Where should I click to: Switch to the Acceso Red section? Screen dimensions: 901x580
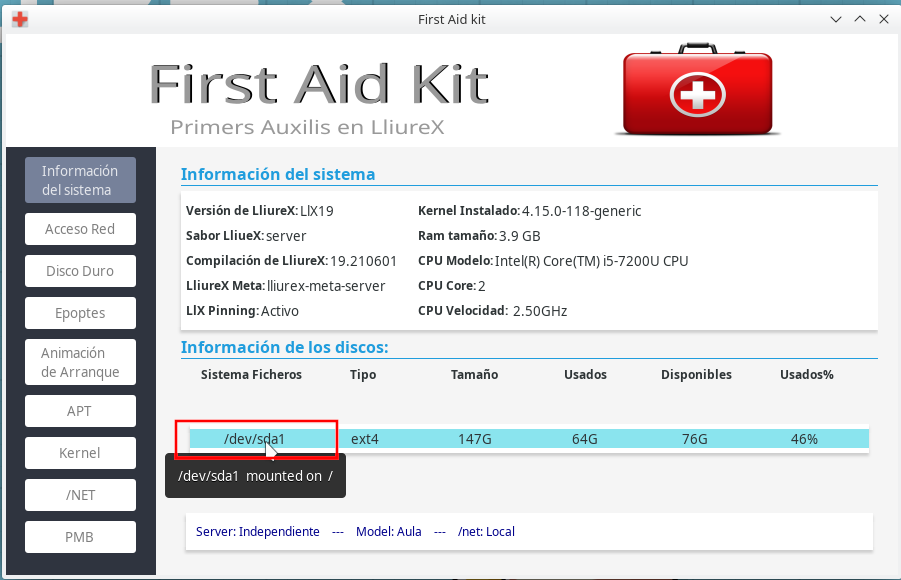[x=80, y=229]
